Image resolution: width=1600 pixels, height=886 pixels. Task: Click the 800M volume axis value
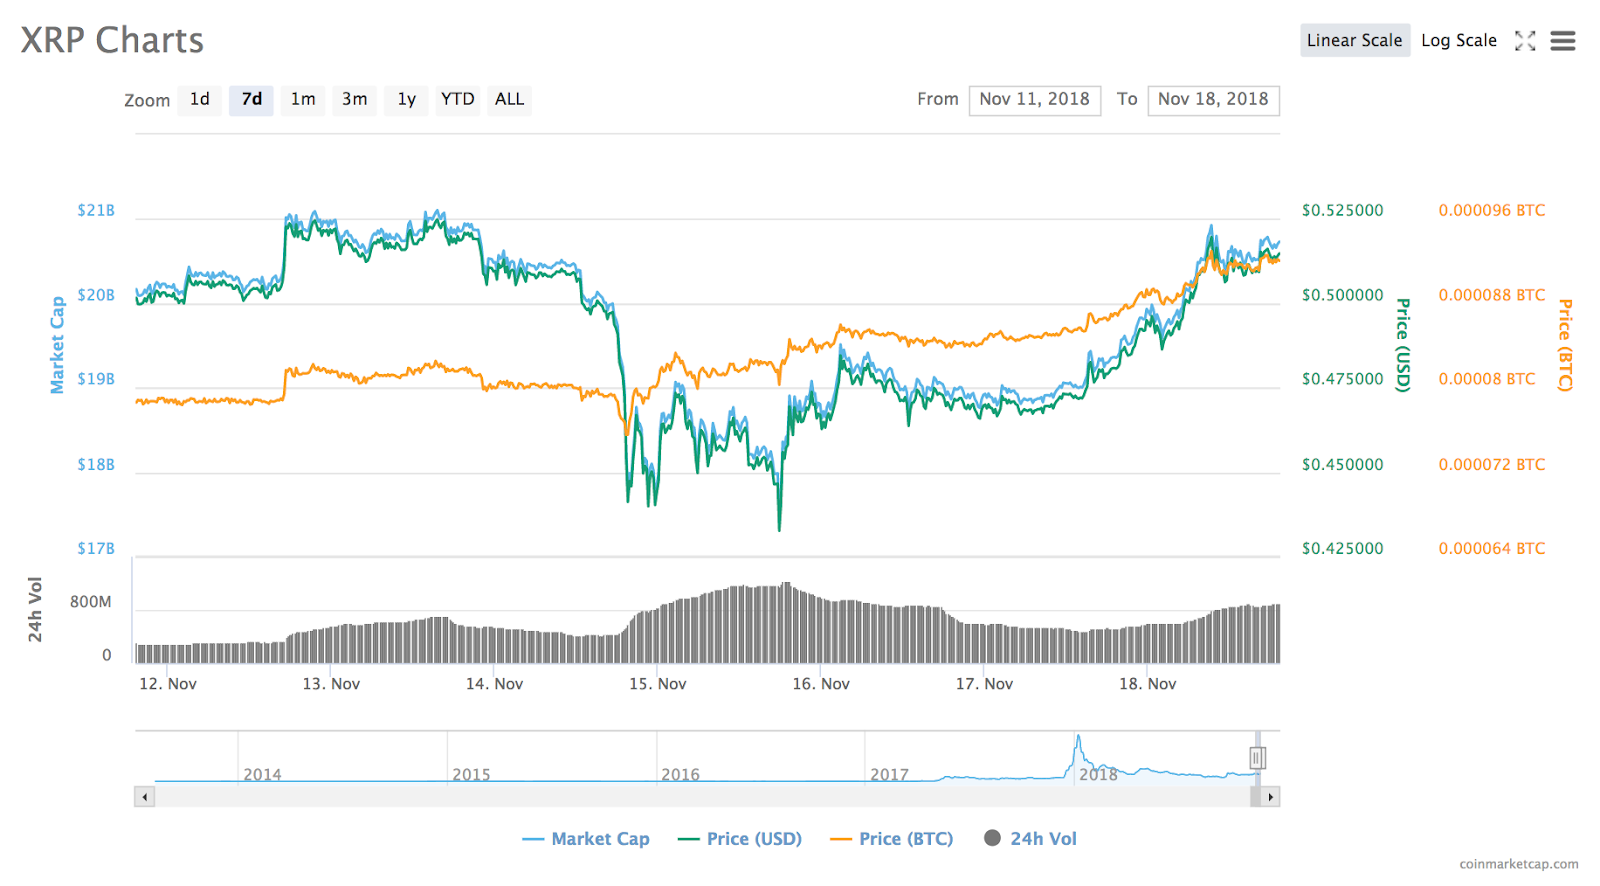pyautogui.click(x=91, y=602)
